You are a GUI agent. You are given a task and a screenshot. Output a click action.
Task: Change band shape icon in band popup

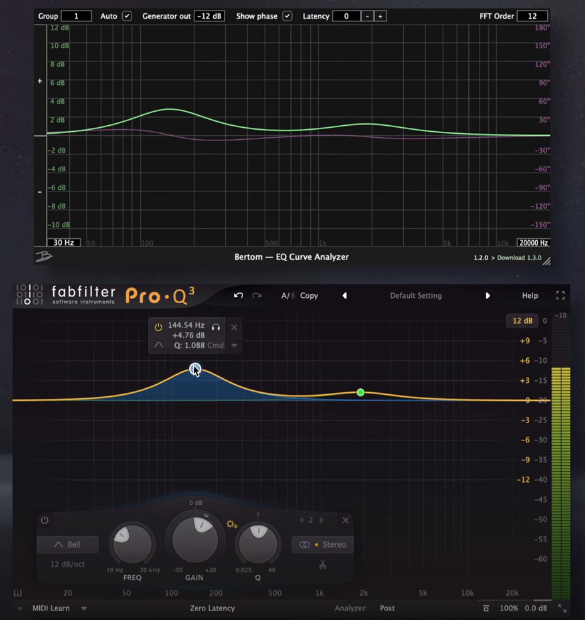coord(159,345)
